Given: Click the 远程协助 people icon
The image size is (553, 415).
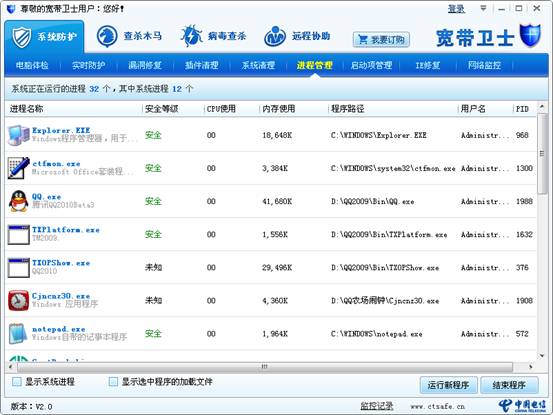Looking at the screenshot, I should click(275, 36).
